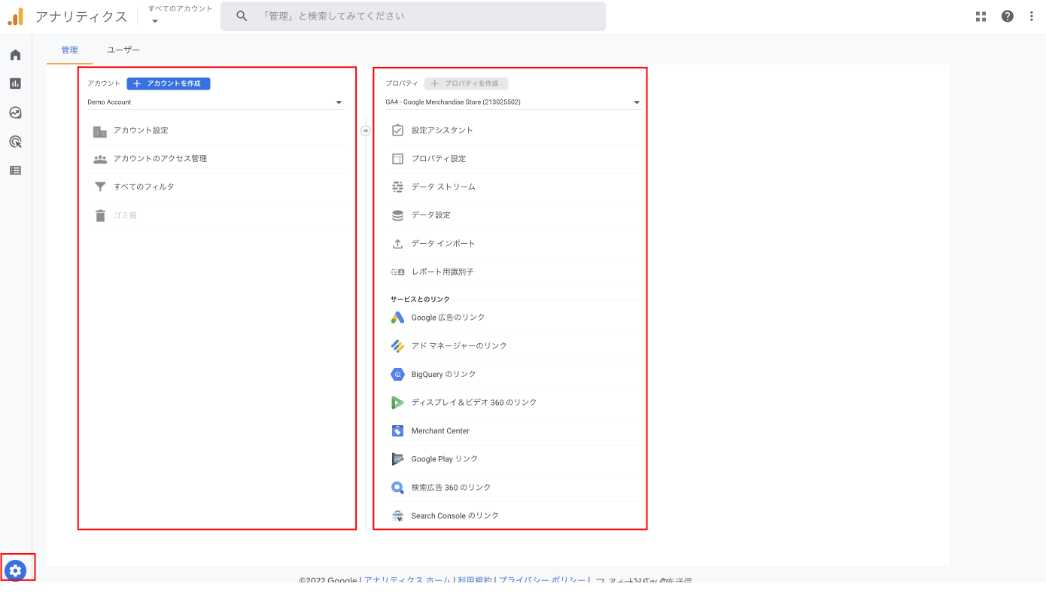1046x600 pixels.
Task: Click the window icon for プロパティ設定
Action: 398,159
